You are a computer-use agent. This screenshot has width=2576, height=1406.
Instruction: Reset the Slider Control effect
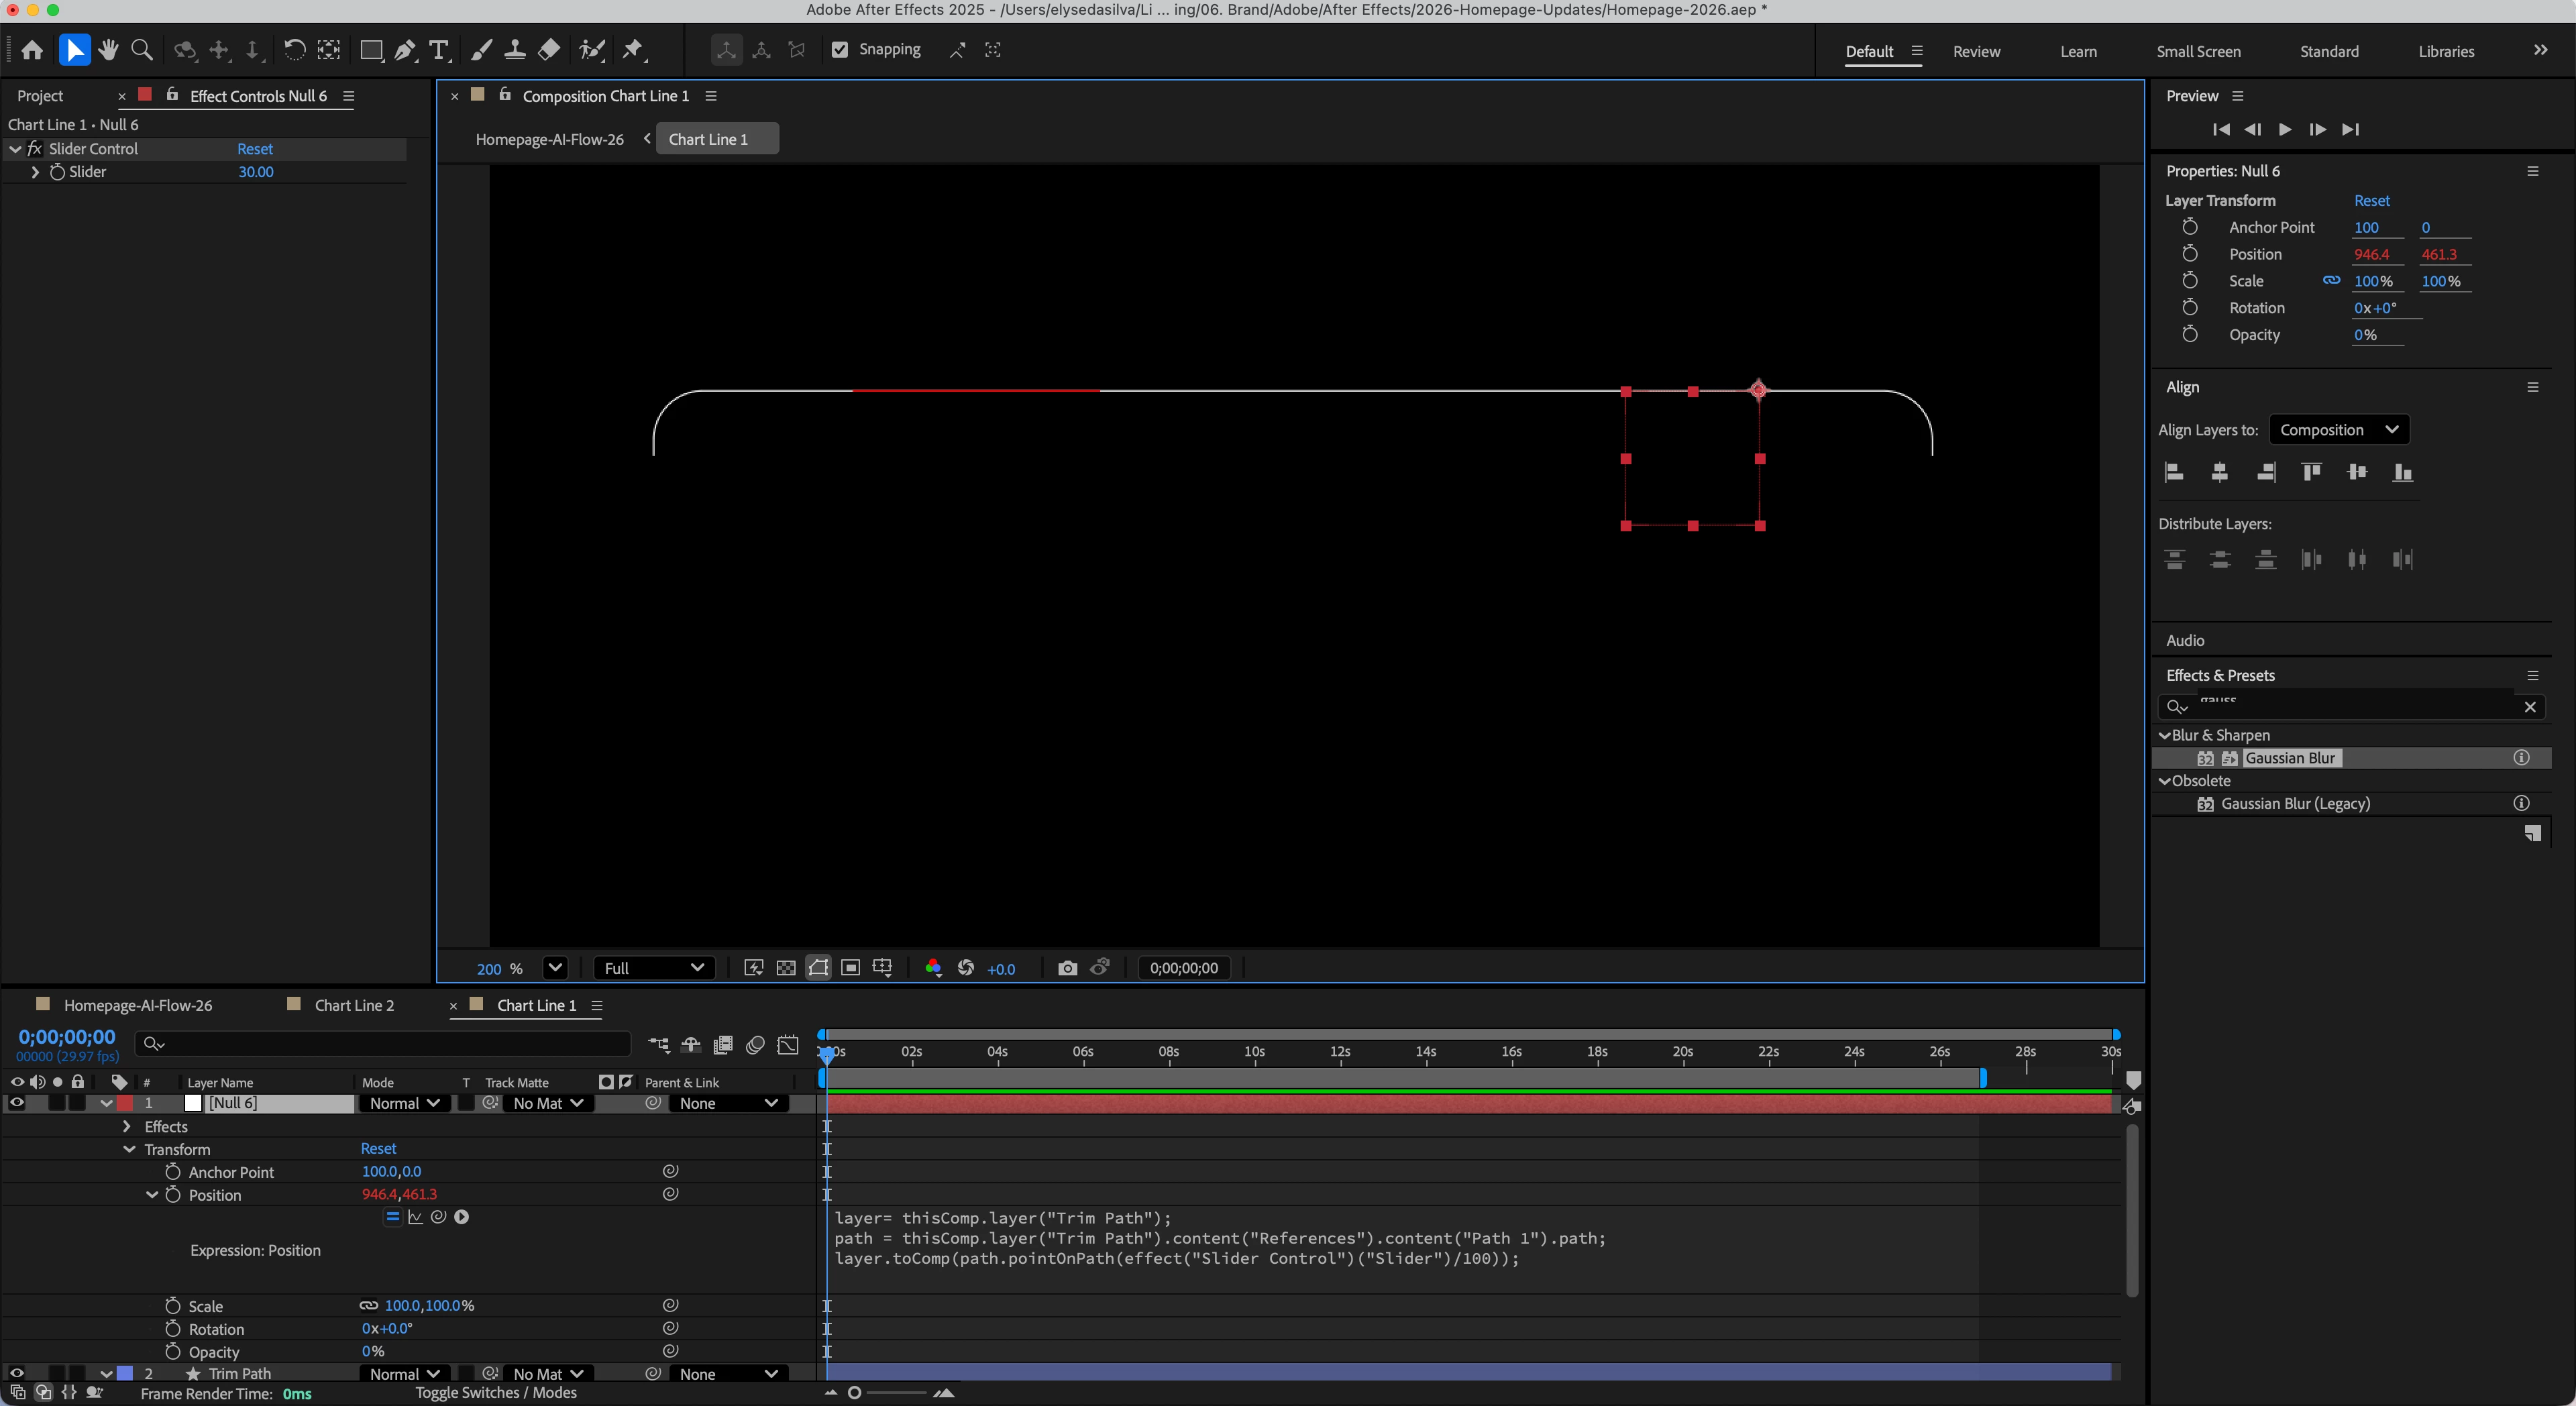tap(255, 149)
